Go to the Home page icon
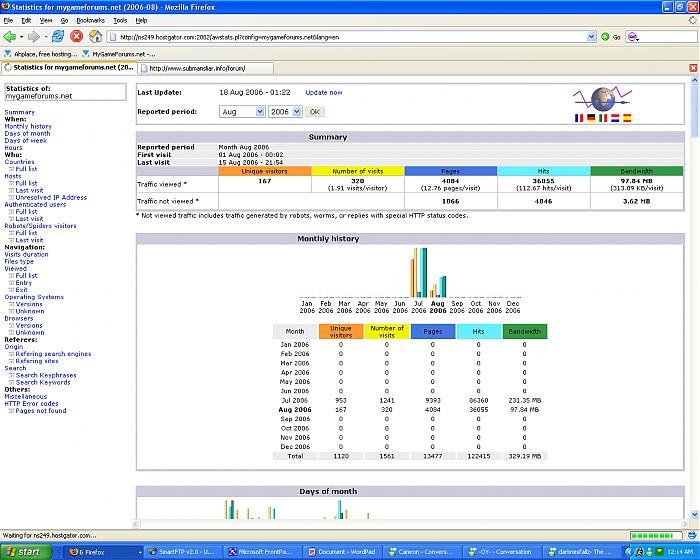 point(95,36)
